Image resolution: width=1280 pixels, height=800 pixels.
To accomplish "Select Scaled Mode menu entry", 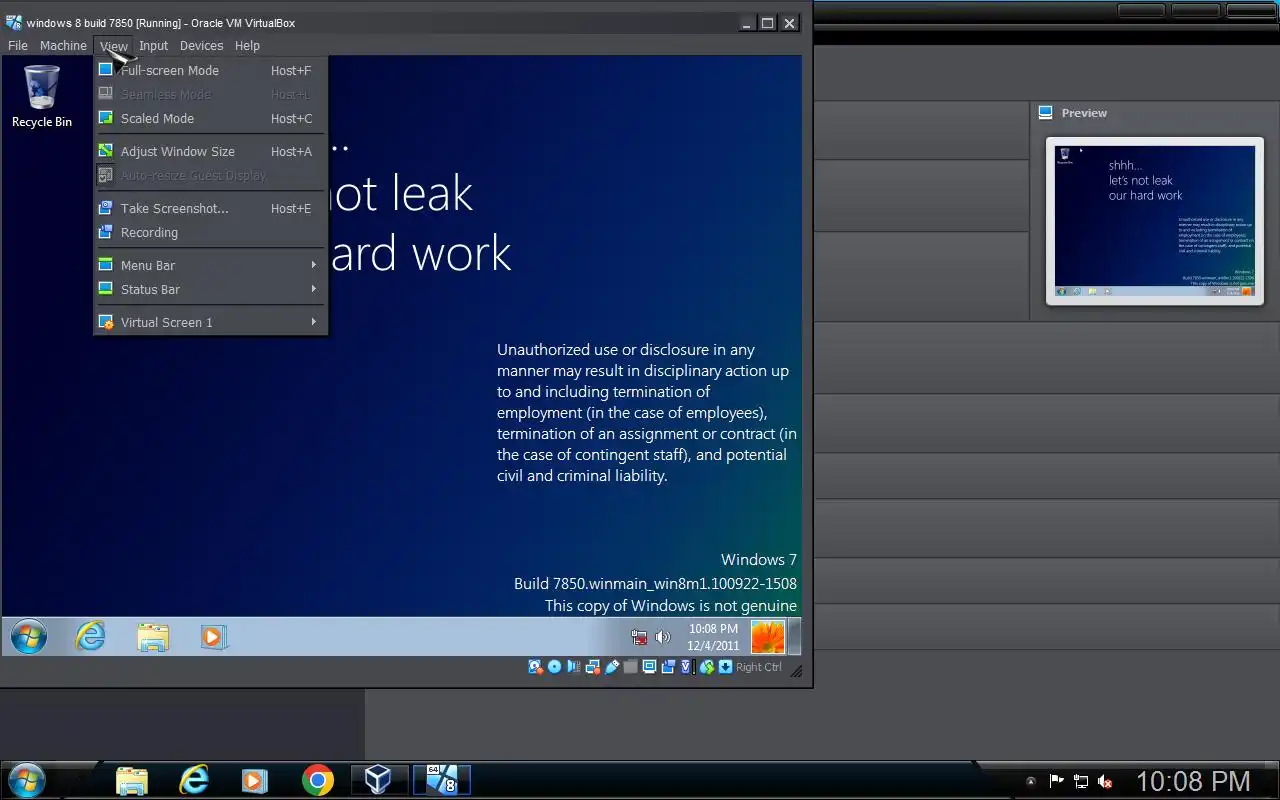I will pyautogui.click(x=210, y=118).
